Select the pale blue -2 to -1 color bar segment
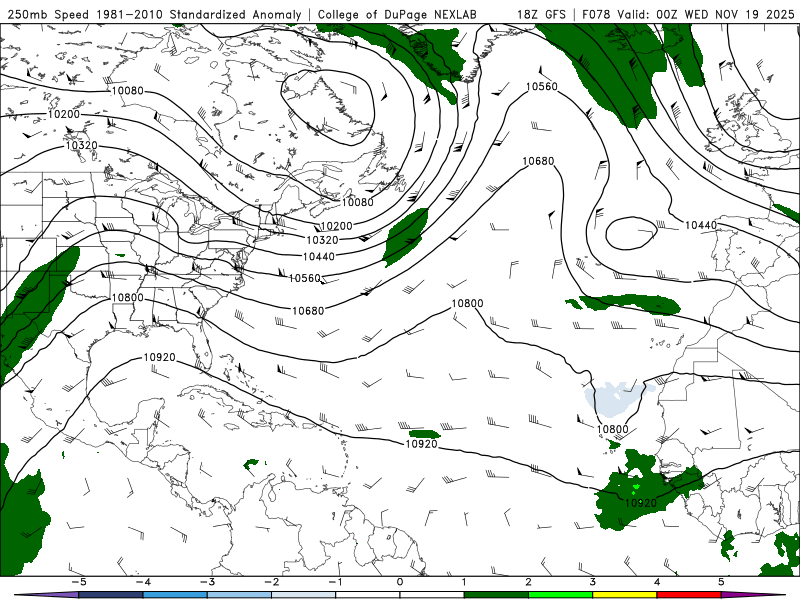The height and width of the screenshot is (600, 800). point(304,595)
